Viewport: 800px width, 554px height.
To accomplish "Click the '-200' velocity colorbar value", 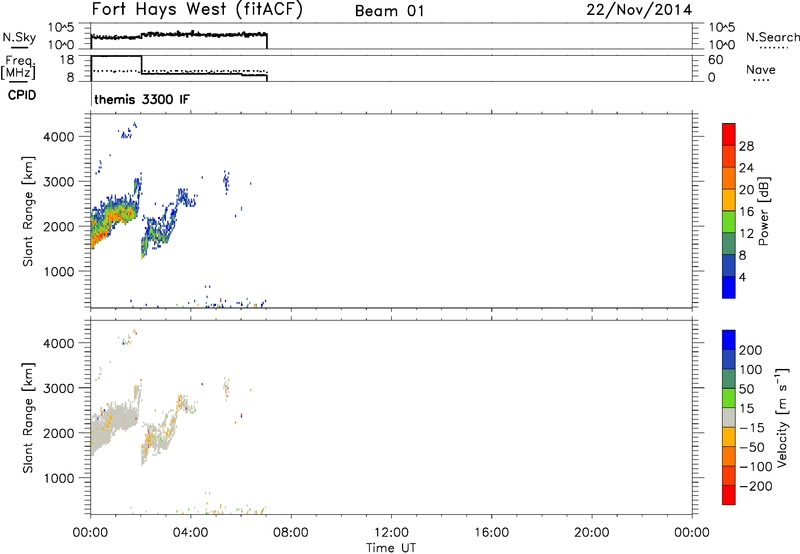I will coord(756,486).
